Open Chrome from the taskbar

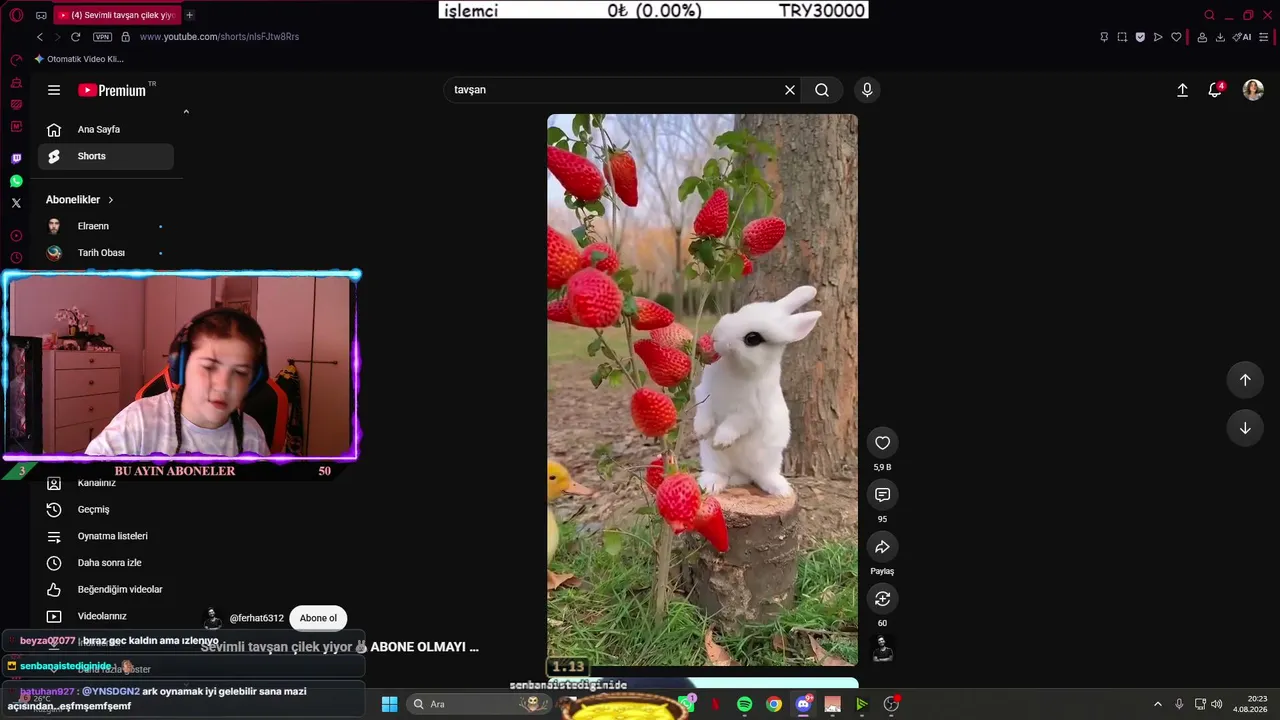click(774, 704)
